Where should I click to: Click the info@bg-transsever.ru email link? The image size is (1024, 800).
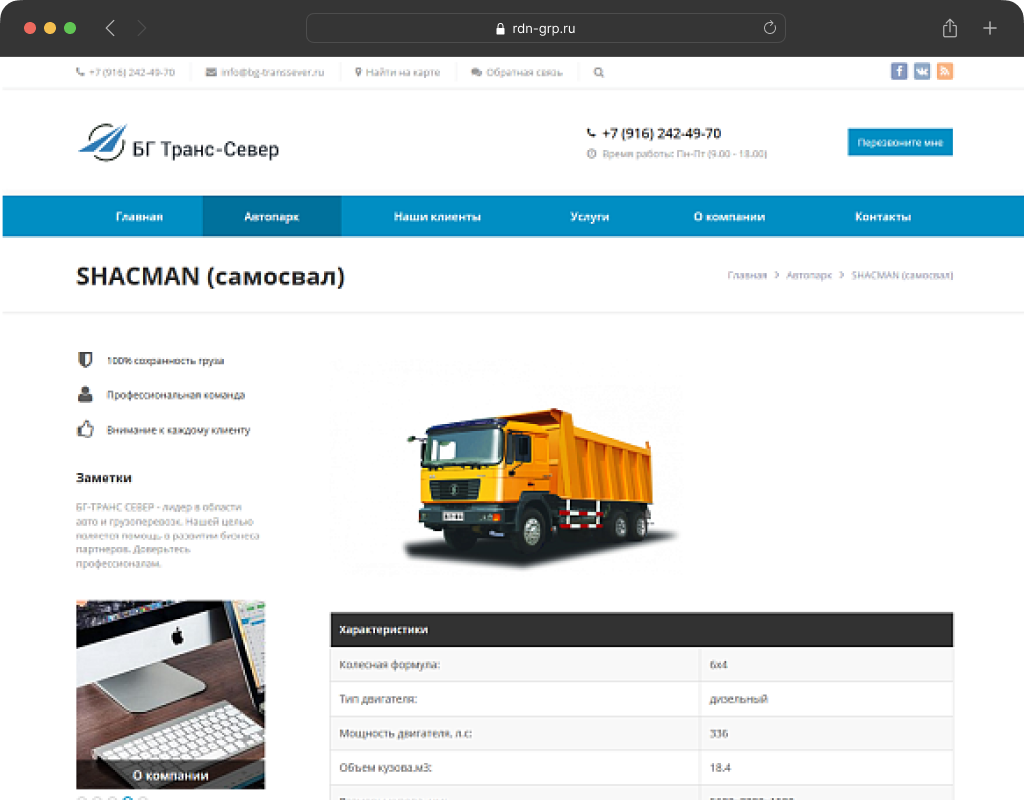265,72
